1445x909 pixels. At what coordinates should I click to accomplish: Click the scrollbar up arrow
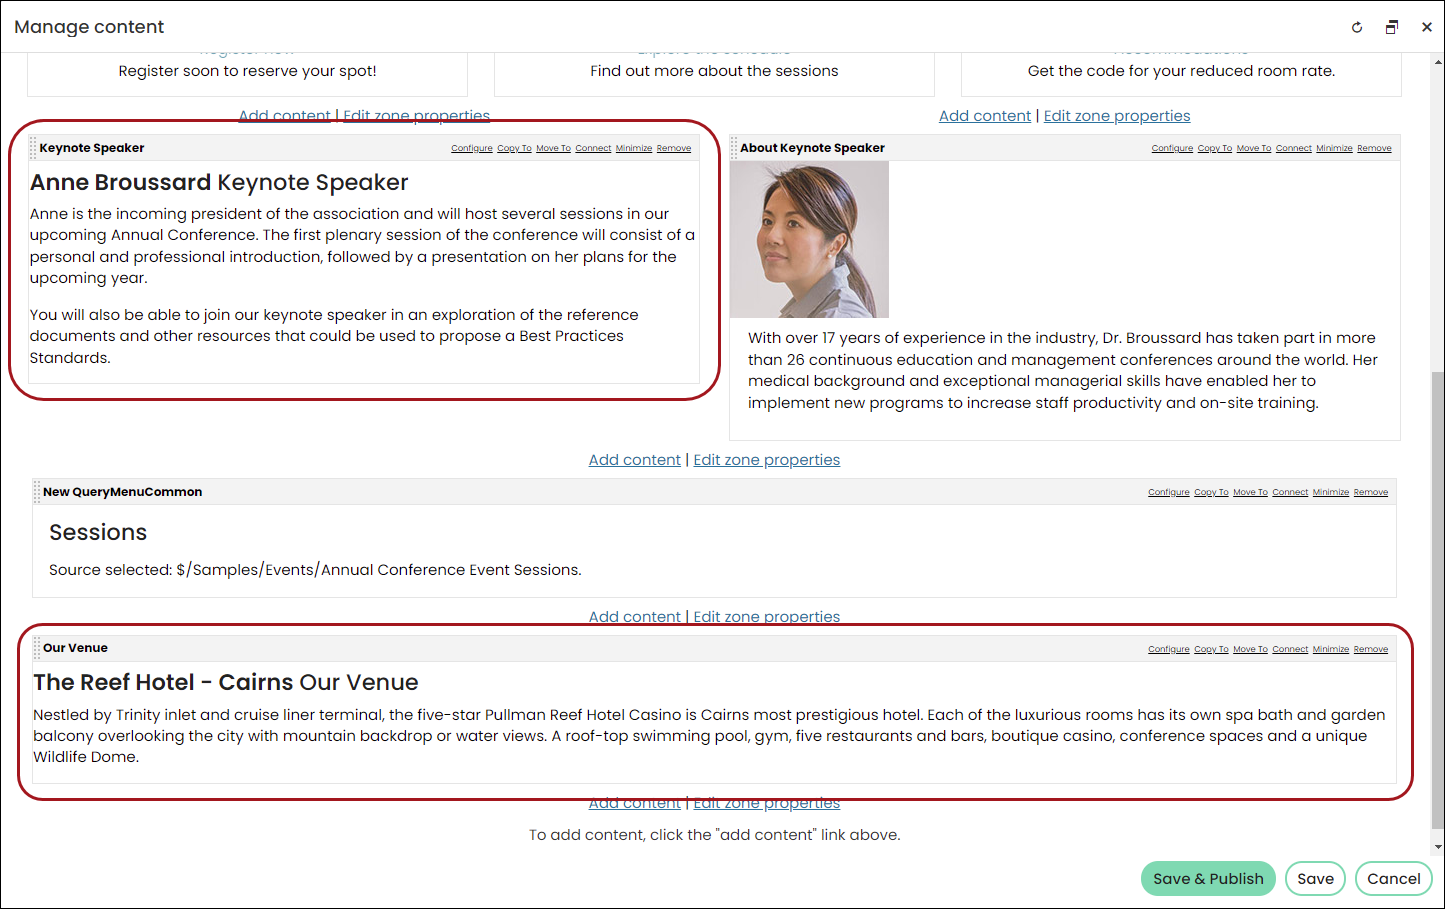click(1438, 62)
